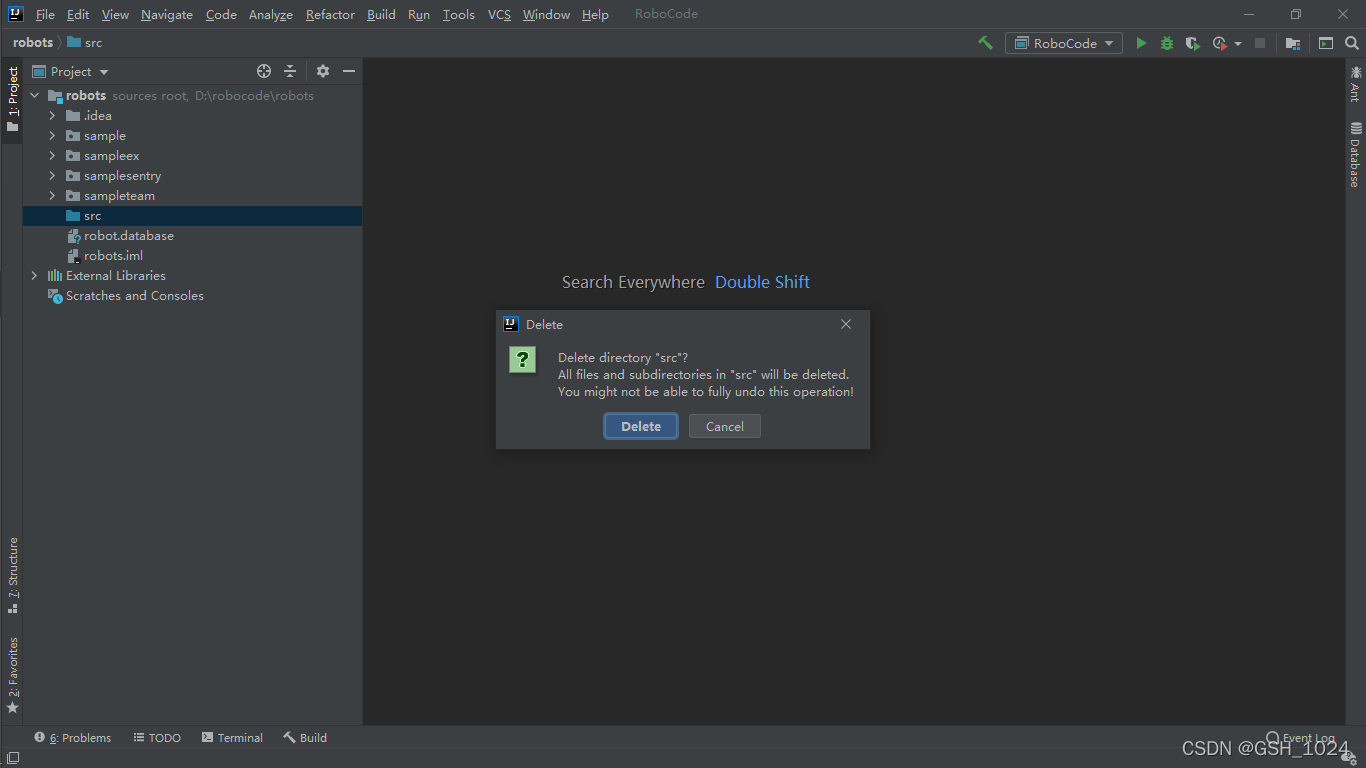Expand External Libraries node
Viewport: 1366px width, 768px height.
pos(35,276)
